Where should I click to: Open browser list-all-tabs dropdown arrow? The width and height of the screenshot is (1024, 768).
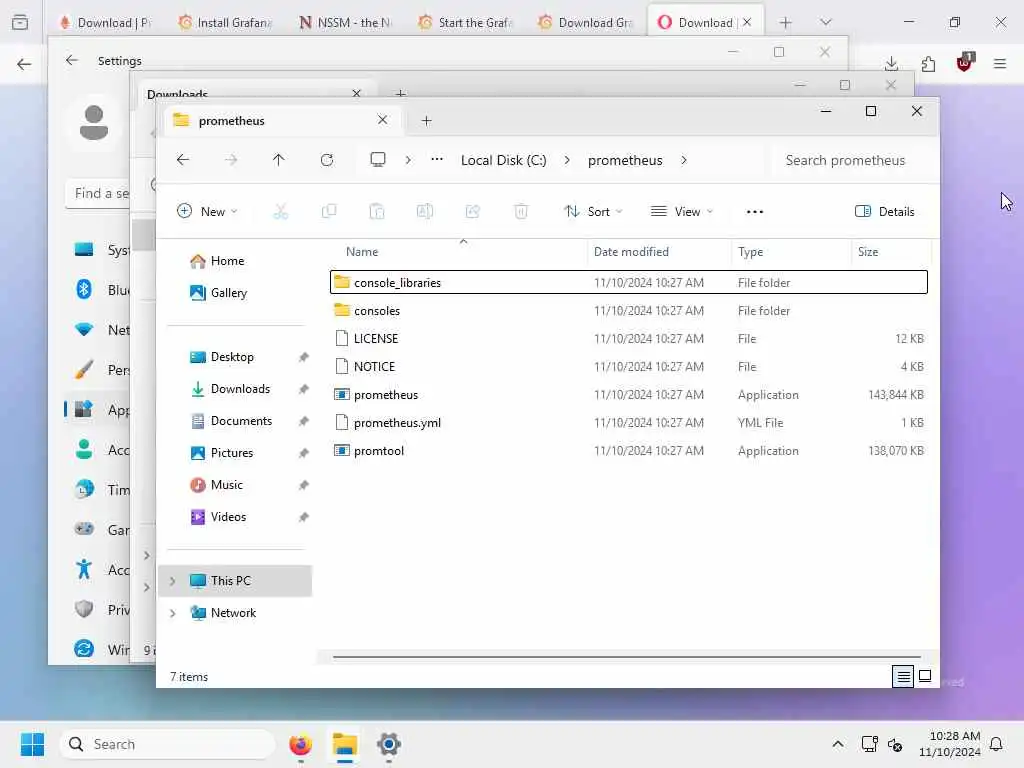click(x=826, y=22)
